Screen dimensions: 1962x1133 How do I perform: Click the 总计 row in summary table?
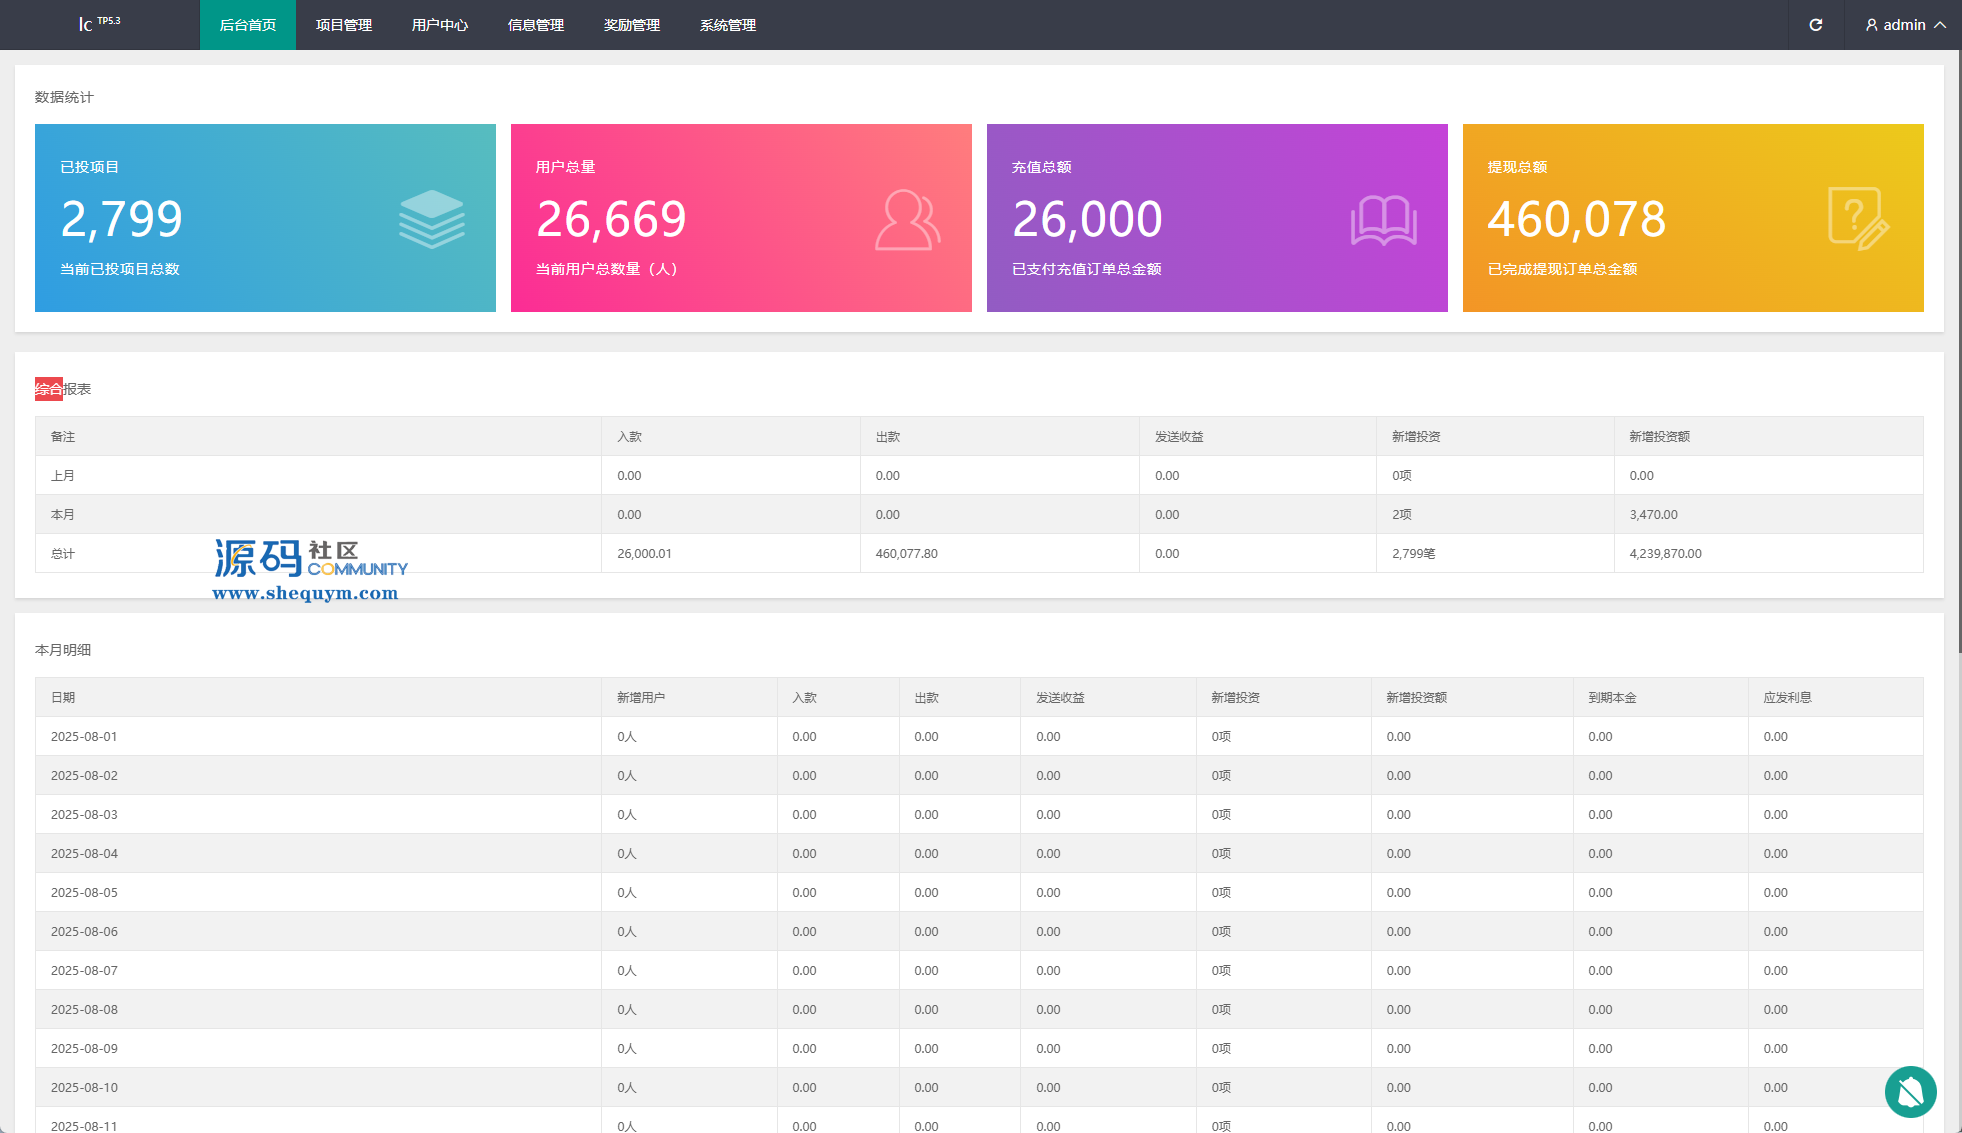pyautogui.click(x=63, y=553)
